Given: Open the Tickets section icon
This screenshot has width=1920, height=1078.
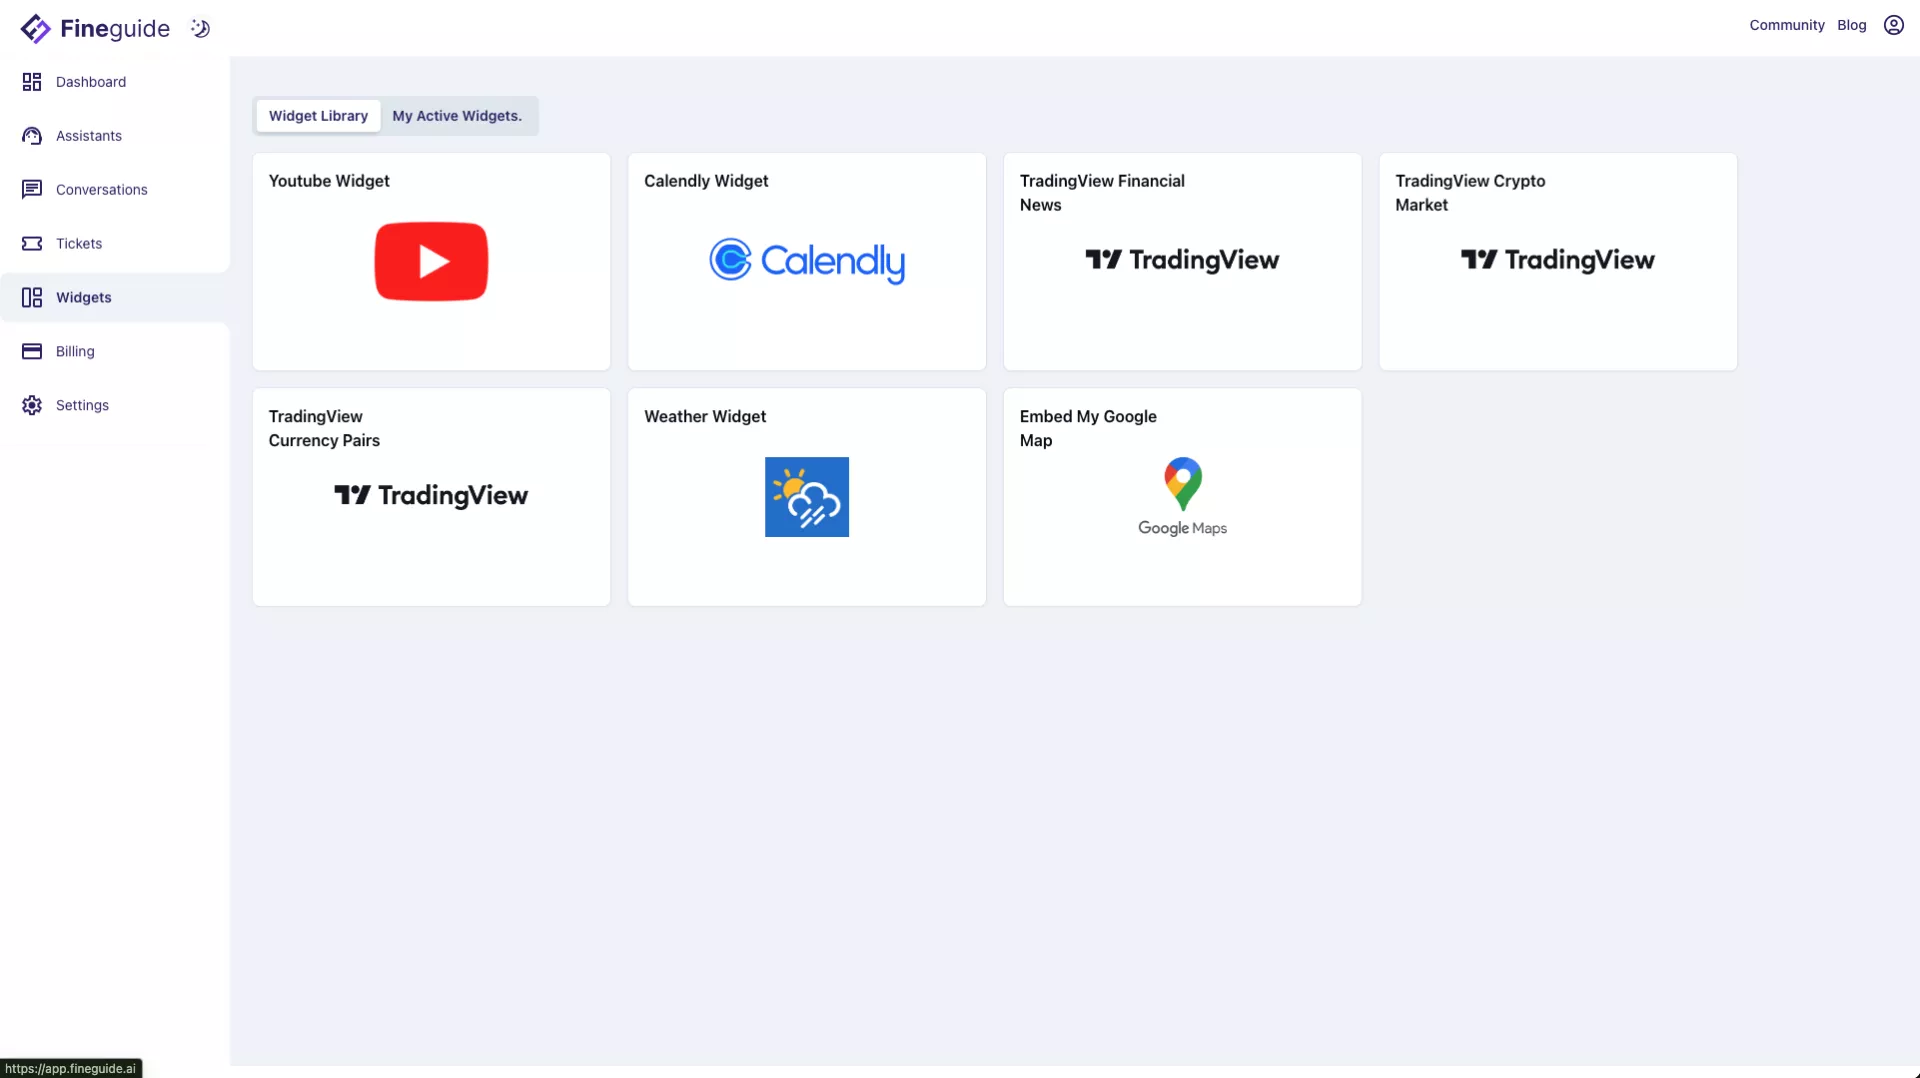Looking at the screenshot, I should tap(32, 244).
